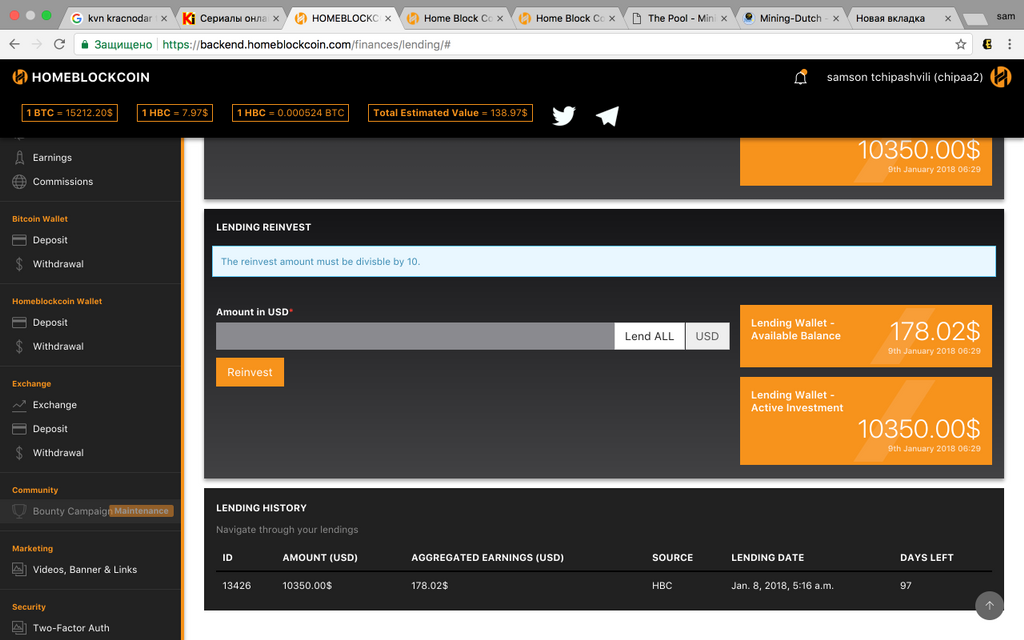Click Exchange section Withdrawal dollar icon
Image resolution: width=1024 pixels, height=640 pixels.
pyautogui.click(x=20, y=453)
